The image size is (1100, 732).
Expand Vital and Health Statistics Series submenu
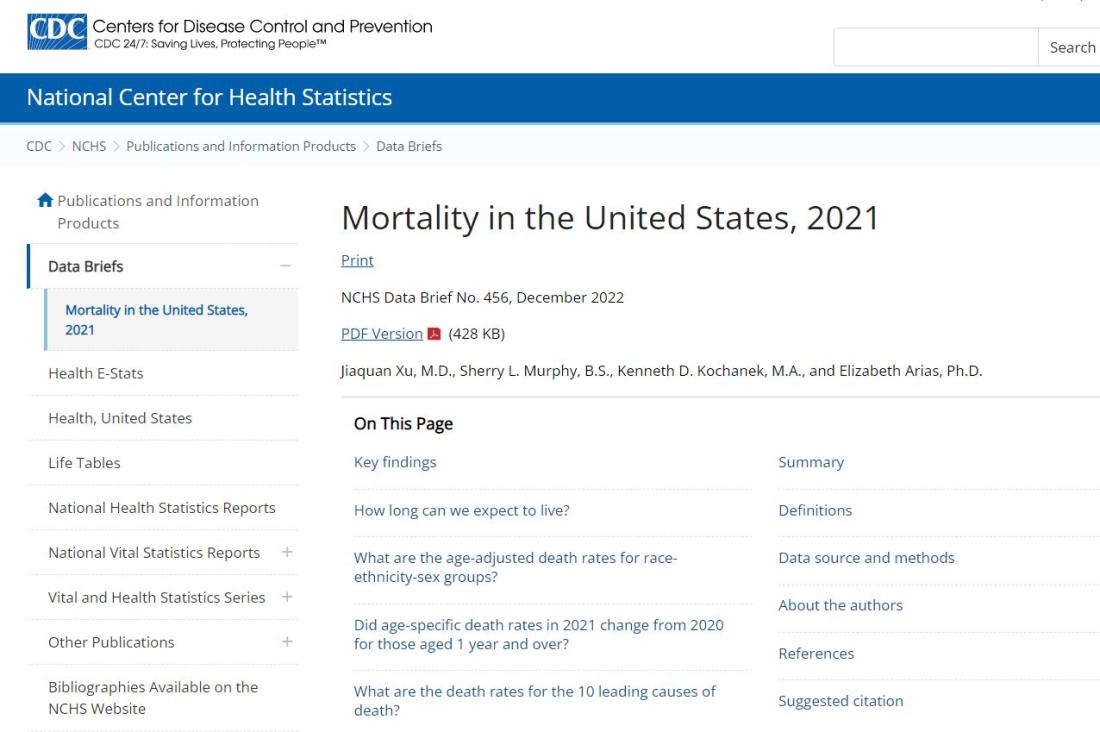tap(287, 597)
